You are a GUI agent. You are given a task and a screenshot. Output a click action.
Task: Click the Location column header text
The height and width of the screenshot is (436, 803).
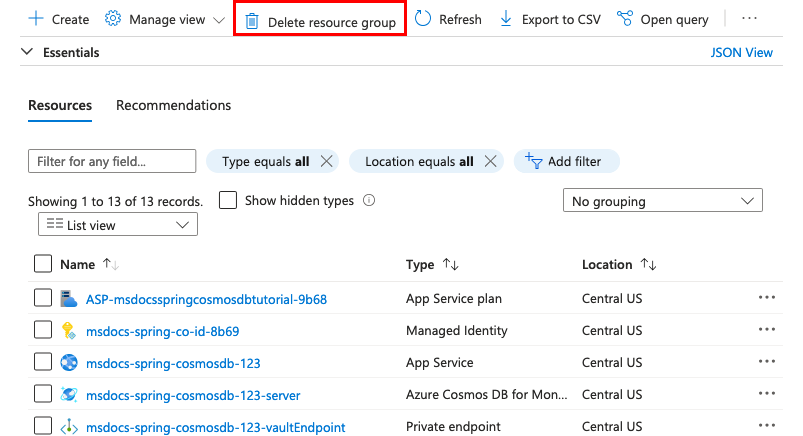[x=607, y=264]
